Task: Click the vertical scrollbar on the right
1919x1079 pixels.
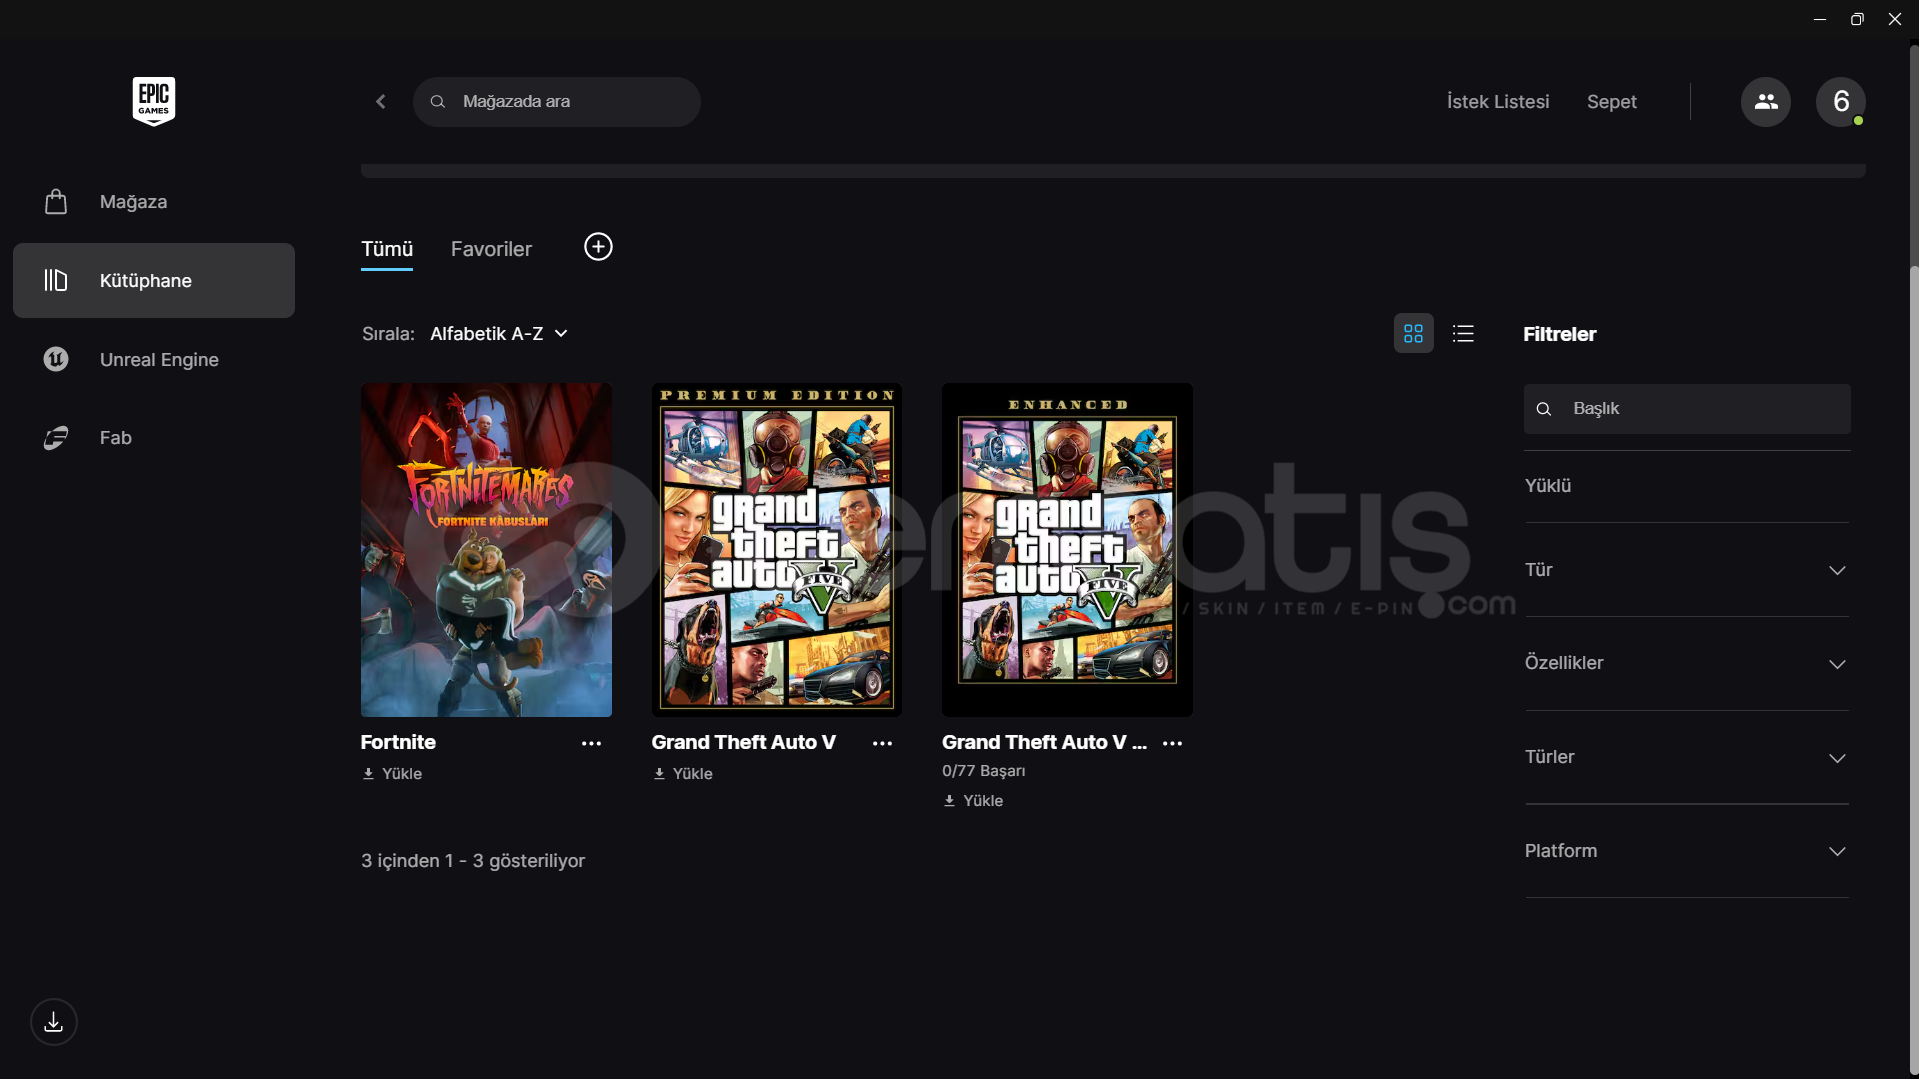Action: tap(1913, 600)
